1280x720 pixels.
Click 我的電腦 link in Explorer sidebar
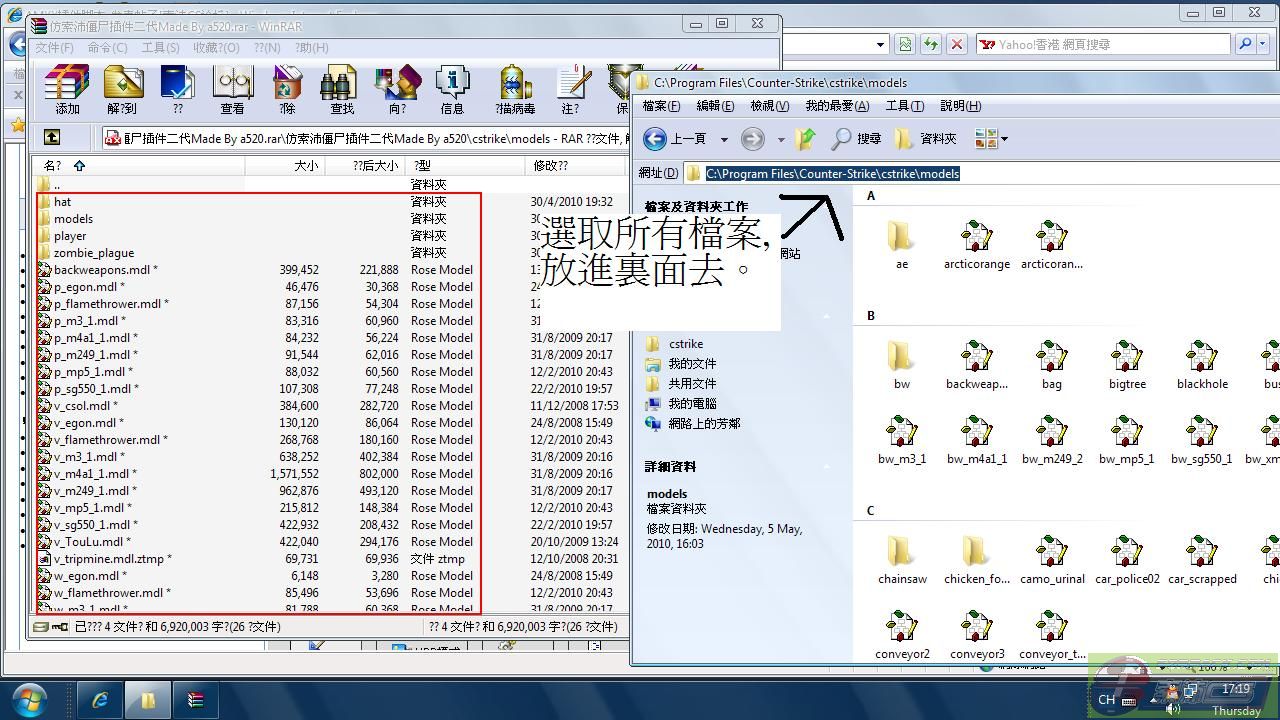tap(692, 404)
